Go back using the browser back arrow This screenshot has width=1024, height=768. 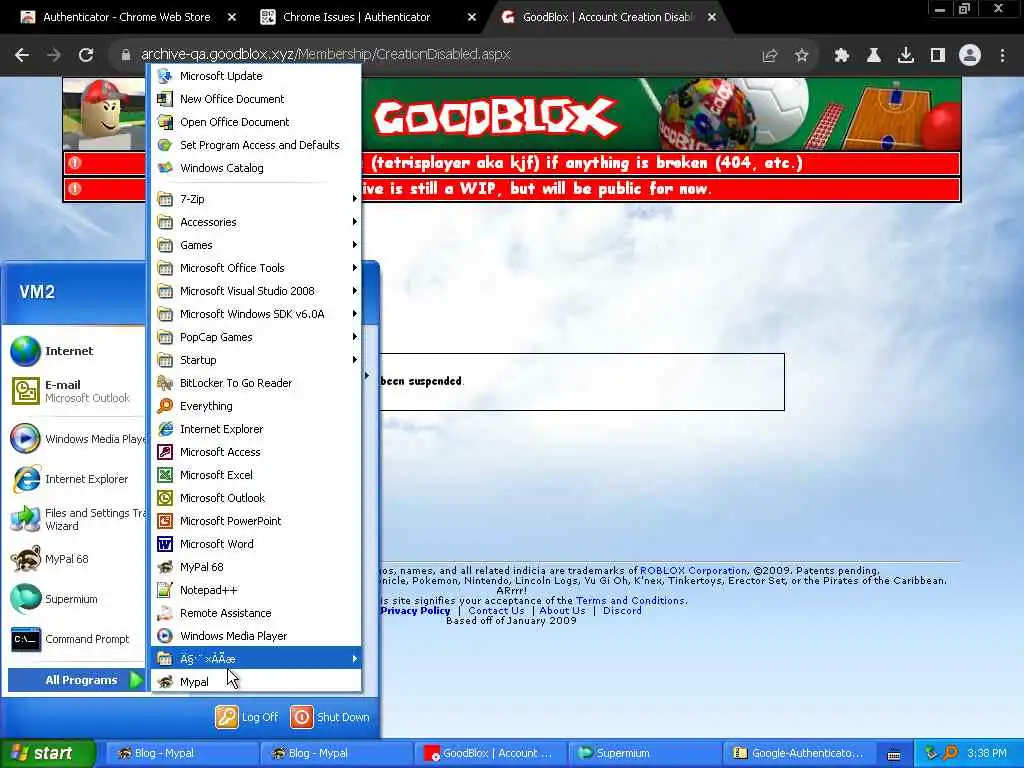(22, 55)
